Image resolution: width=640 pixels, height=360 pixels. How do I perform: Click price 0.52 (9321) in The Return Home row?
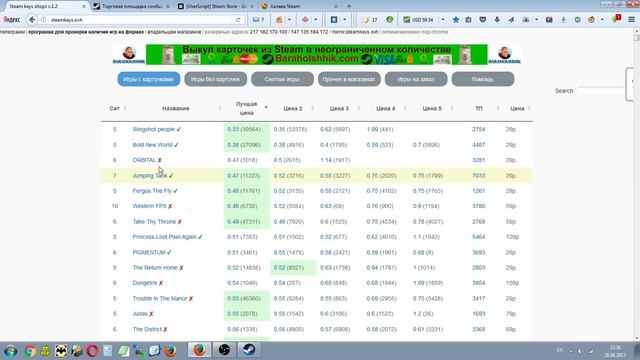pyautogui.click(x=289, y=268)
